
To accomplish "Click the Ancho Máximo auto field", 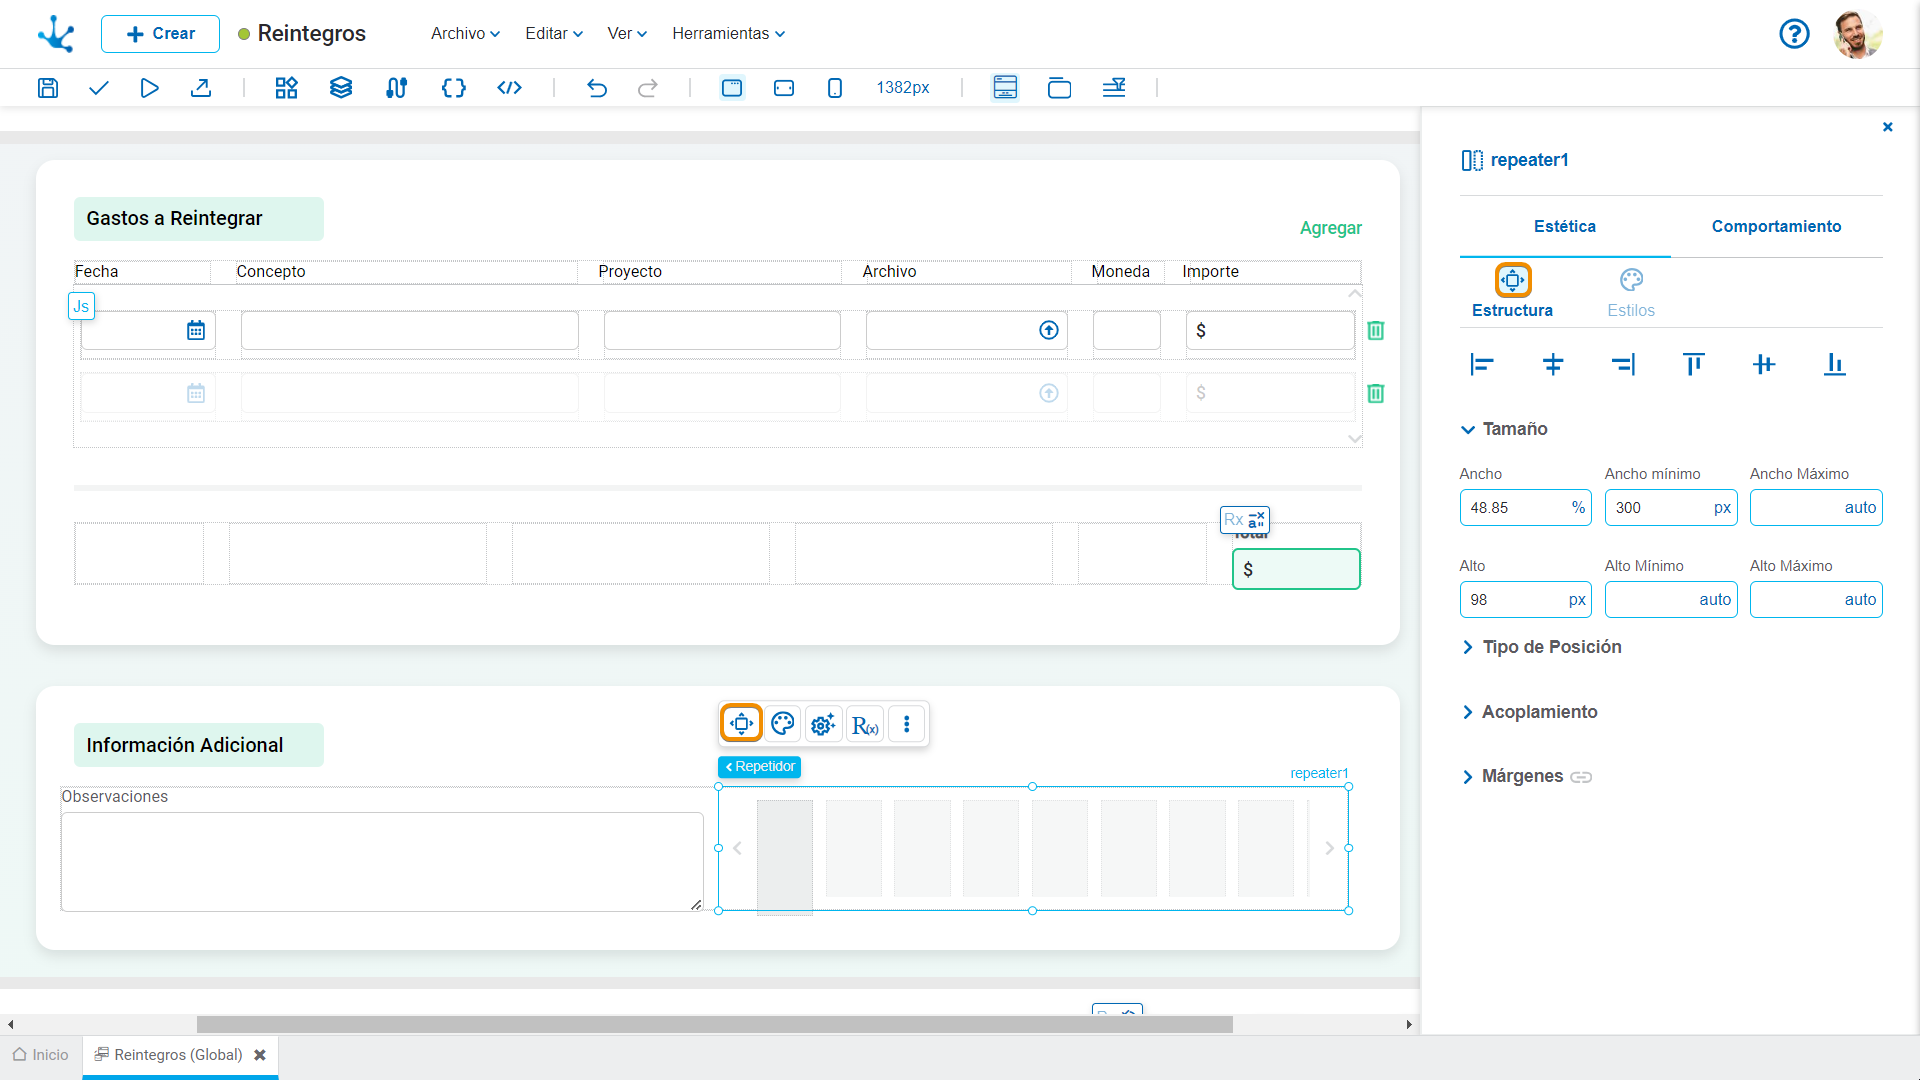I will pos(1816,508).
